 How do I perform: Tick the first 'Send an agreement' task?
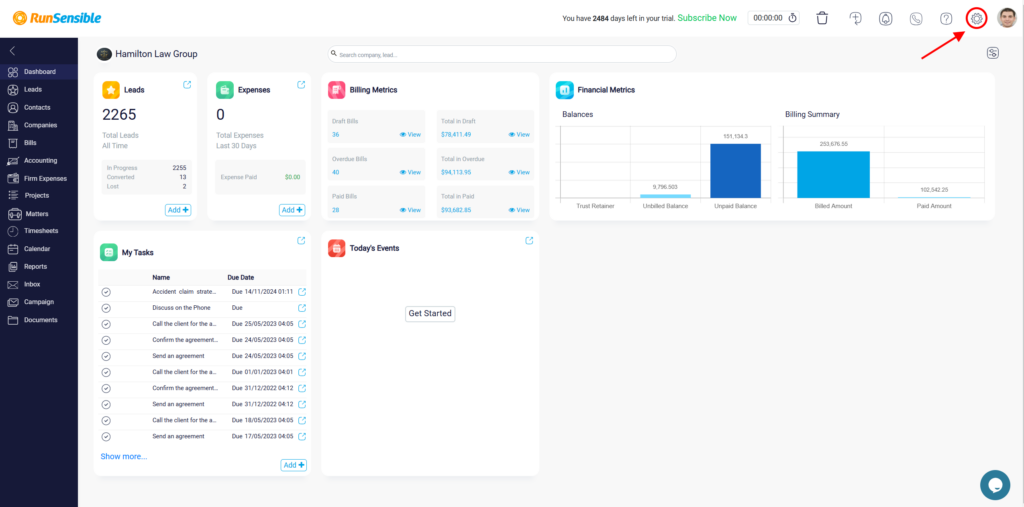point(106,356)
